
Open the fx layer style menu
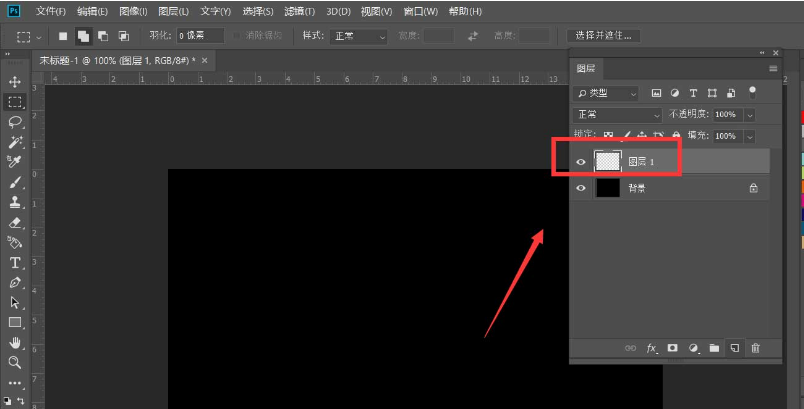pyautogui.click(x=652, y=348)
